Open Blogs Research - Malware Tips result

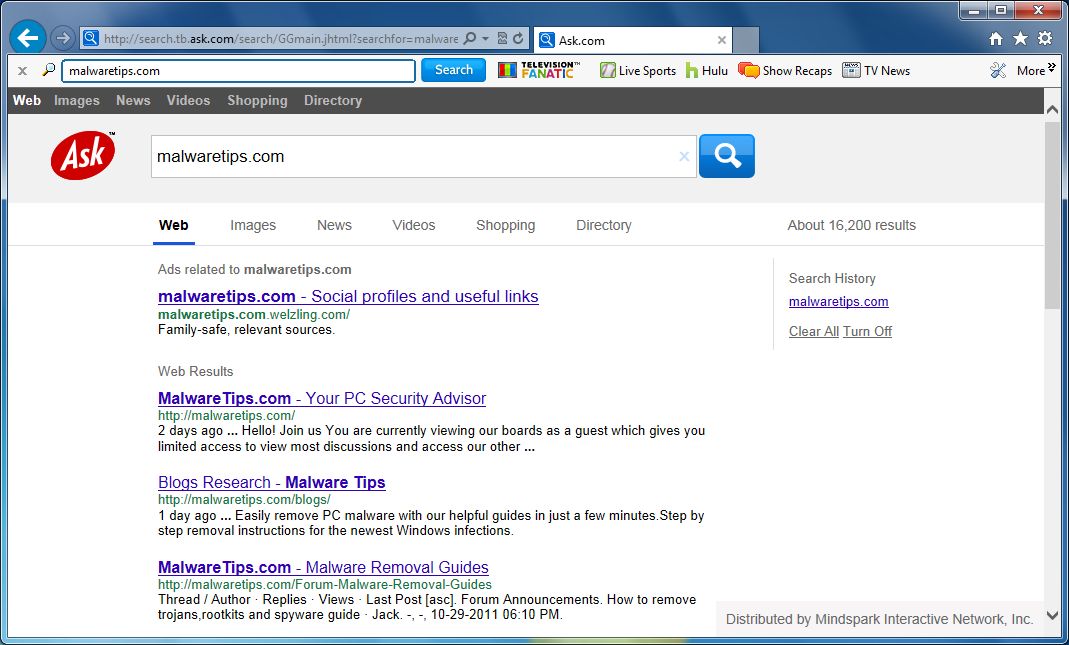coord(271,483)
